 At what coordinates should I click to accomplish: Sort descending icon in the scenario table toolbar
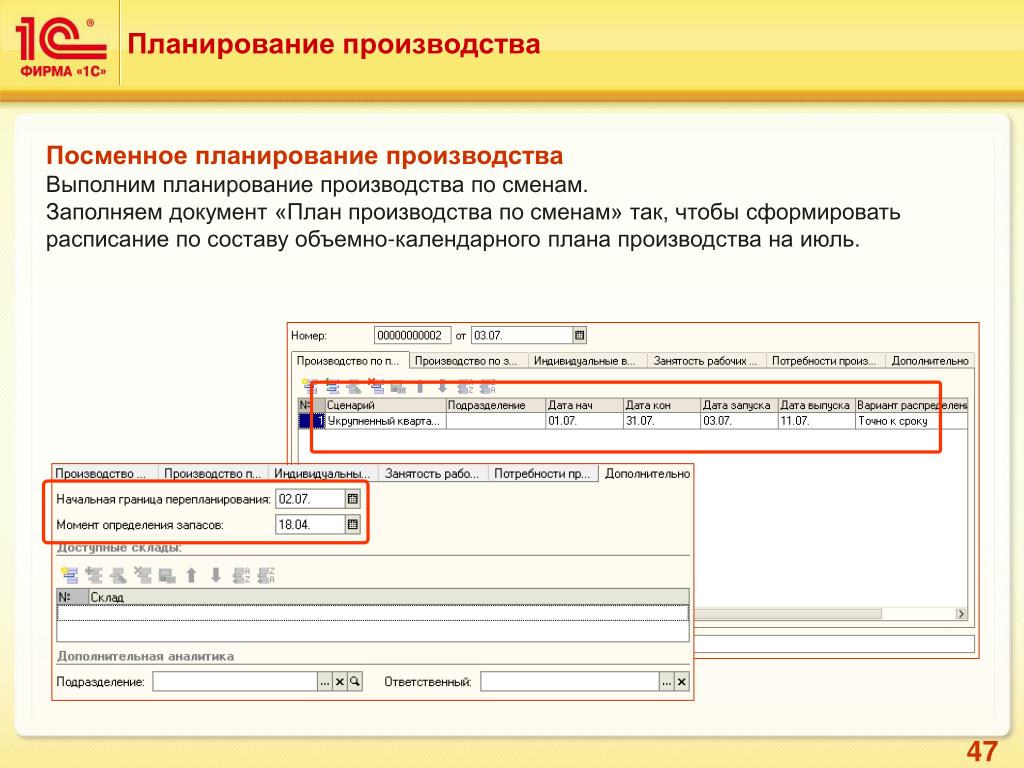pos(487,386)
